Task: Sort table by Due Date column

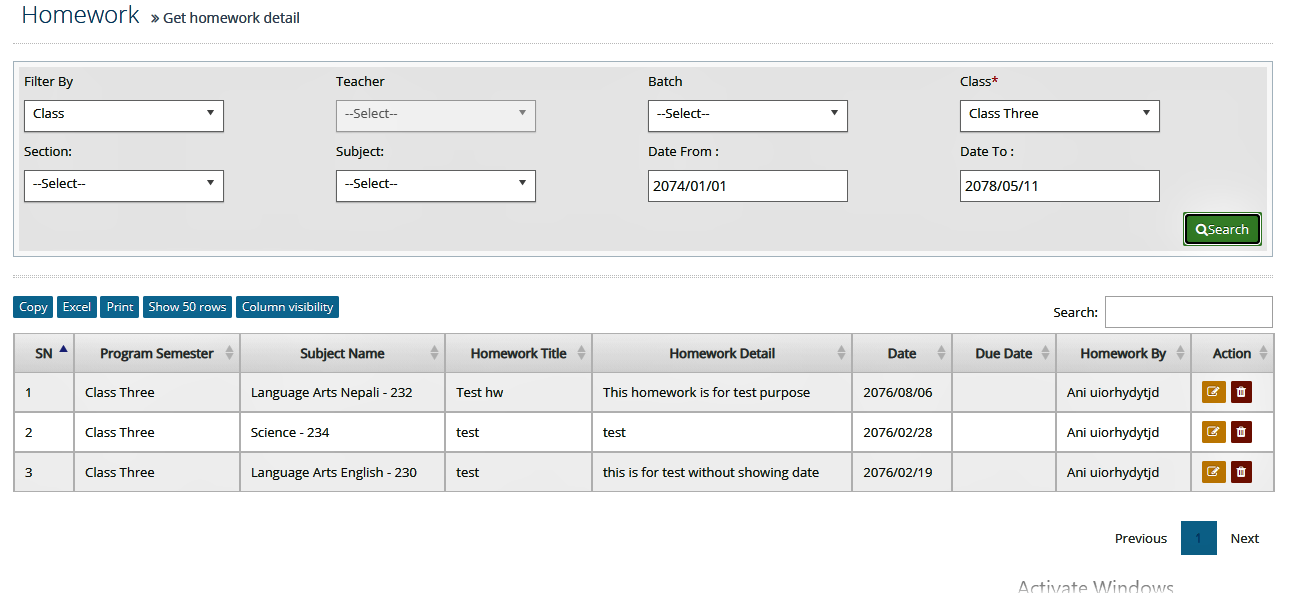Action: coord(1003,353)
